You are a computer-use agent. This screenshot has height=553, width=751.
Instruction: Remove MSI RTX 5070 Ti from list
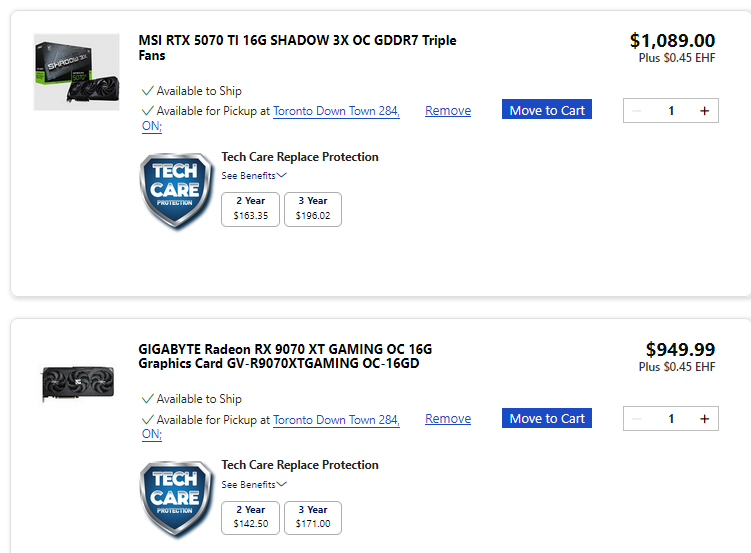(x=448, y=111)
